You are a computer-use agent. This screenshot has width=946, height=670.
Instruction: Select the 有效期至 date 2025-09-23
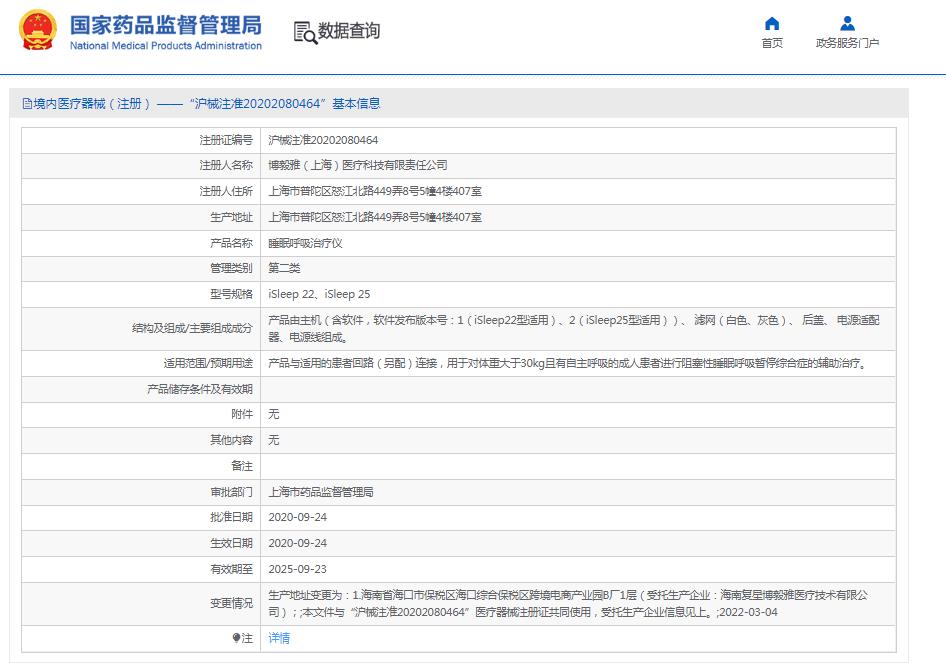300,567
